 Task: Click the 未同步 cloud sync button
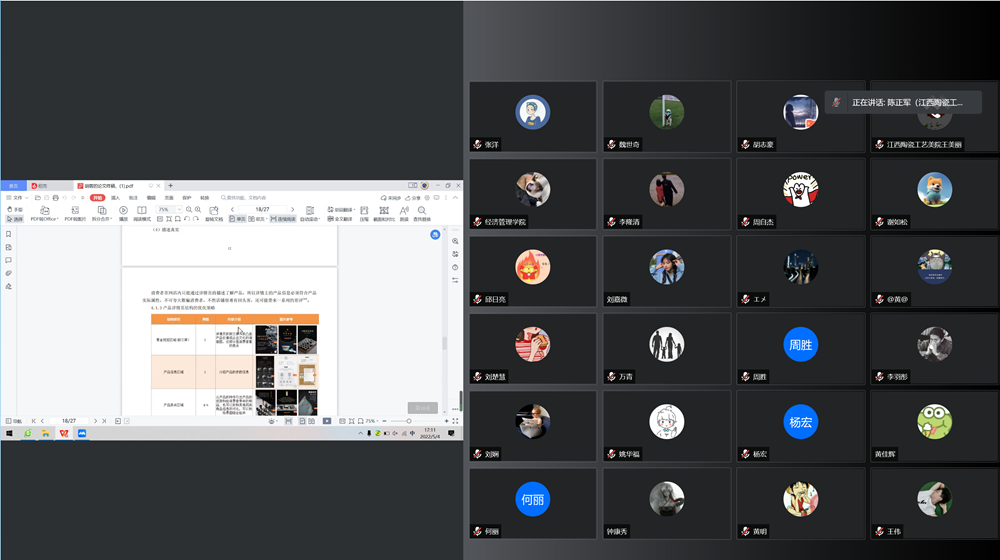[391, 198]
